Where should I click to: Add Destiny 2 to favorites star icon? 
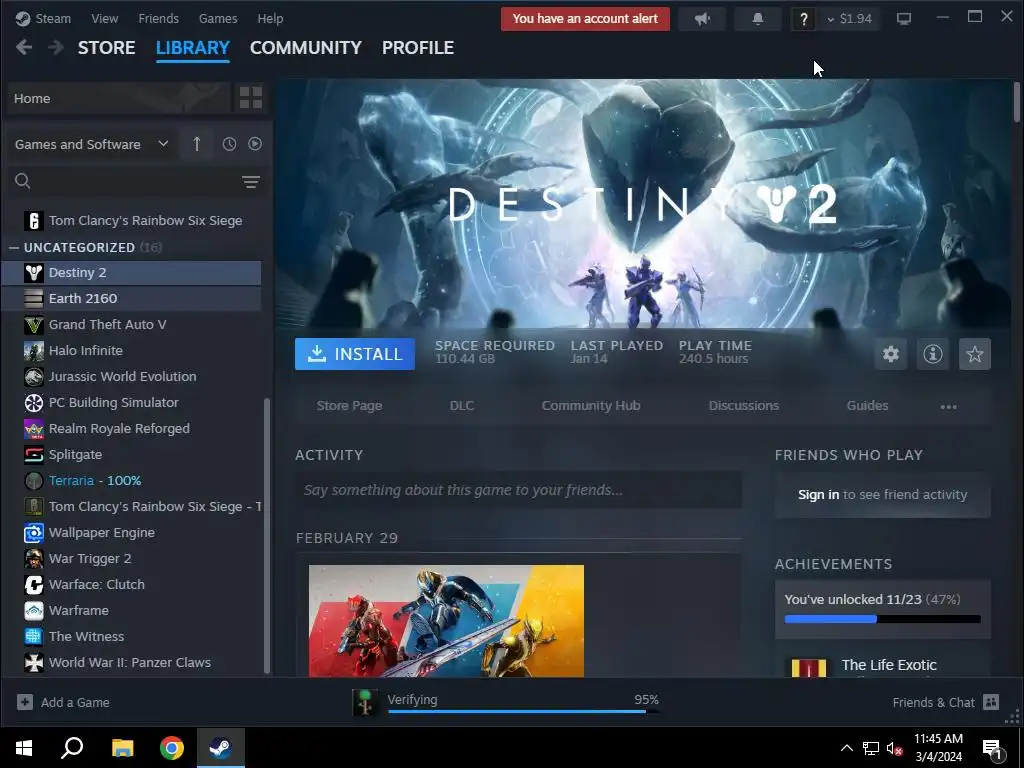coord(974,354)
